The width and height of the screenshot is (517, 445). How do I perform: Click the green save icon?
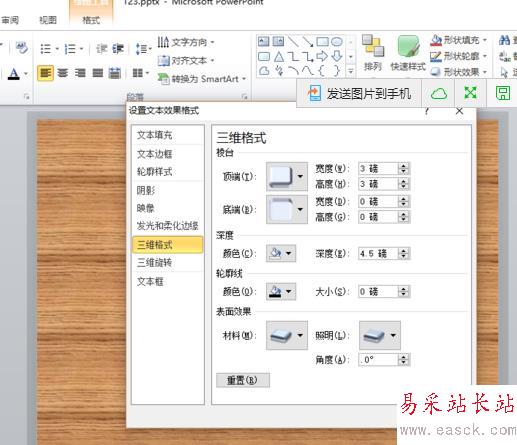click(x=503, y=93)
